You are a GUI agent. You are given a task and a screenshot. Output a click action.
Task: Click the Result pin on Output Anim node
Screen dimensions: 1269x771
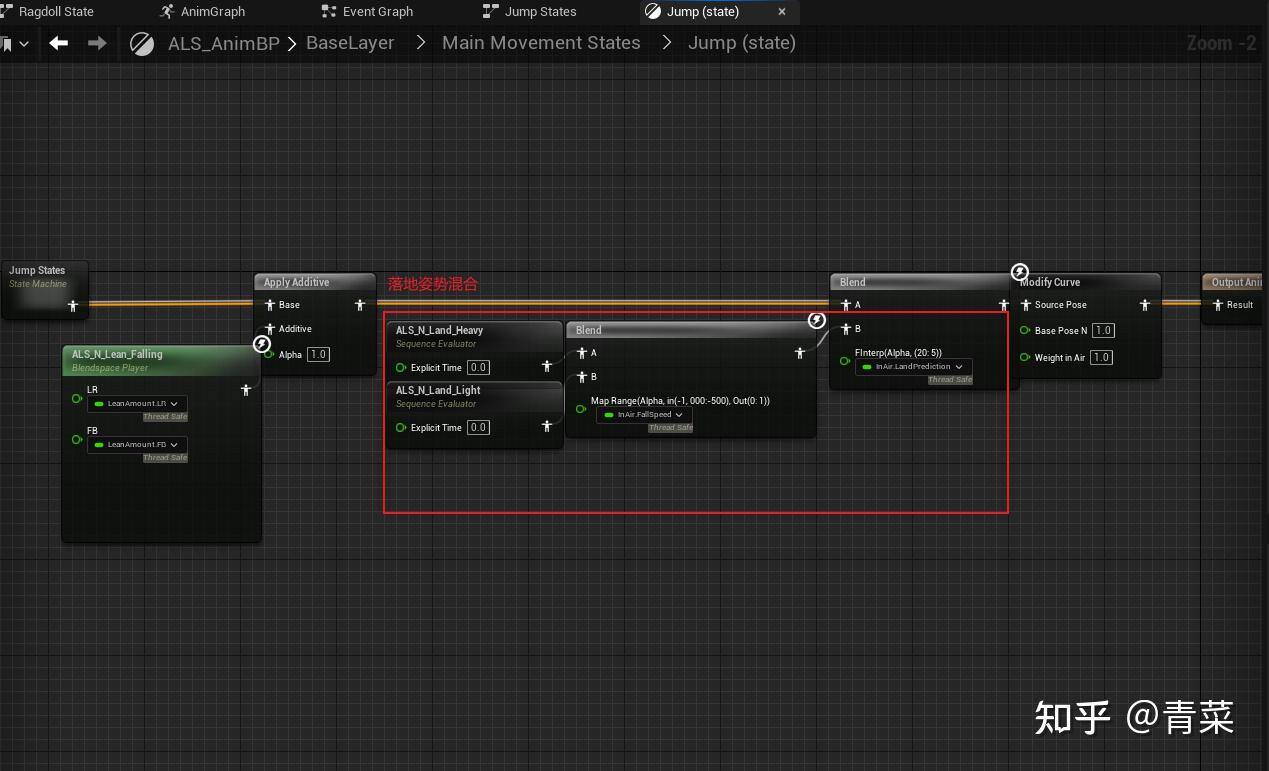pyautogui.click(x=1217, y=305)
